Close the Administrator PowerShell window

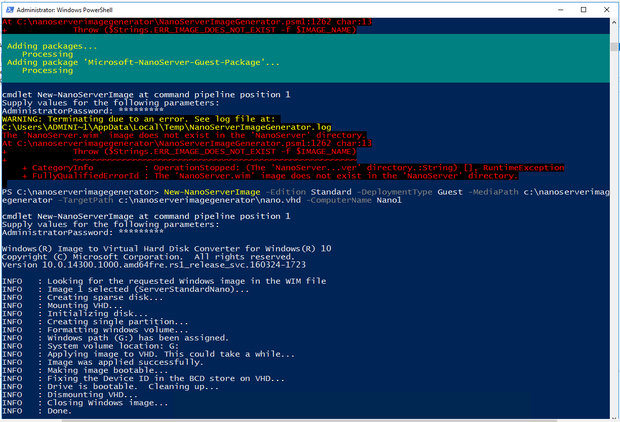[x=607, y=10]
